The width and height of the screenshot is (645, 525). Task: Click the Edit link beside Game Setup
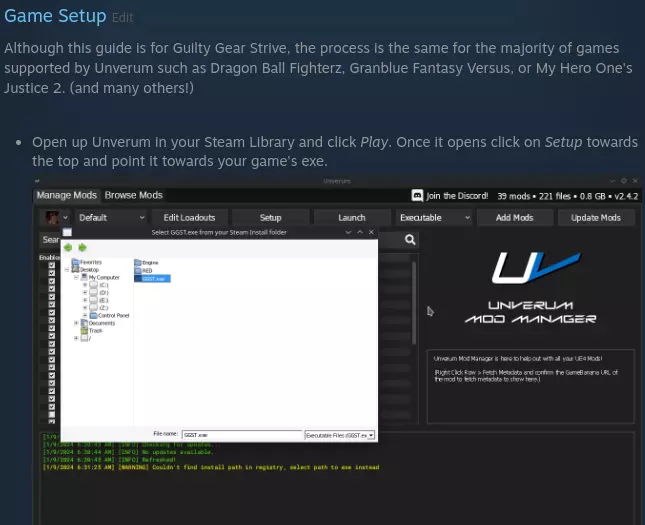pyautogui.click(x=123, y=18)
